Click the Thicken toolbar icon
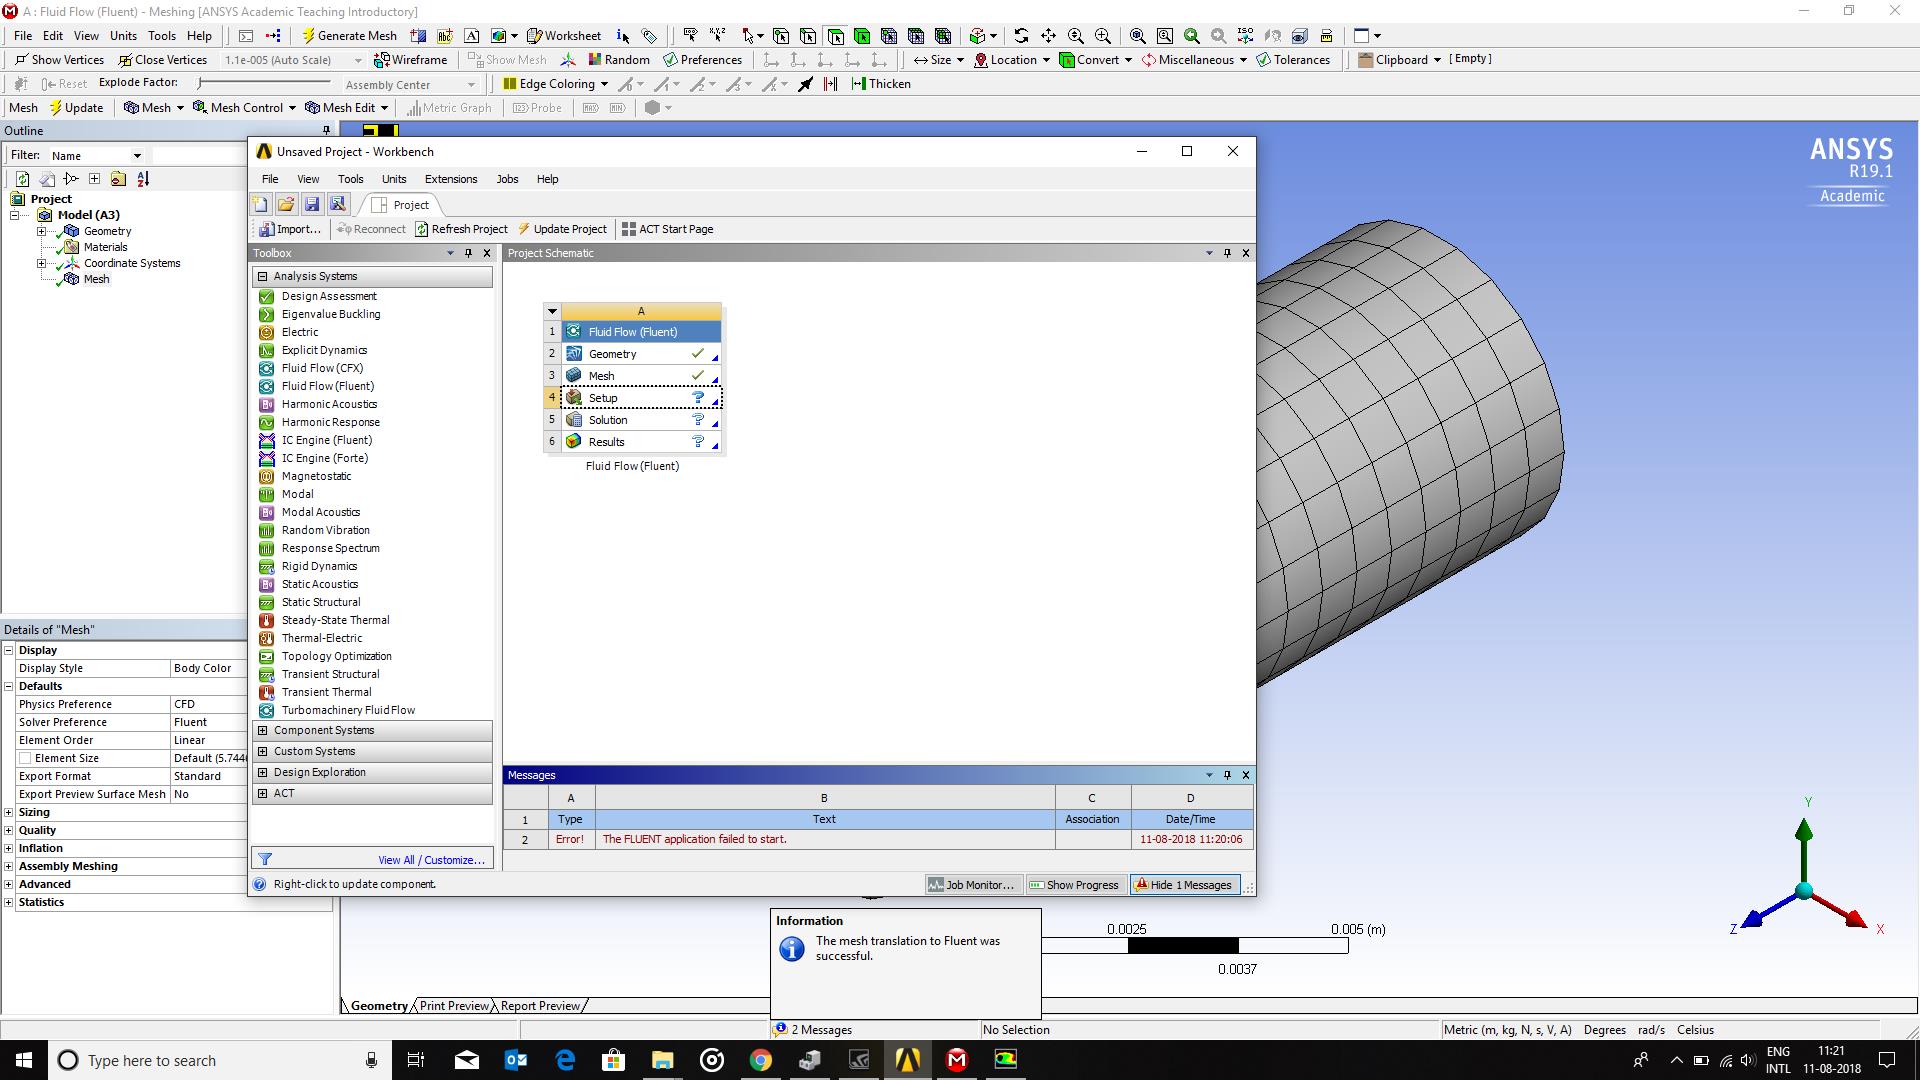 tap(881, 84)
